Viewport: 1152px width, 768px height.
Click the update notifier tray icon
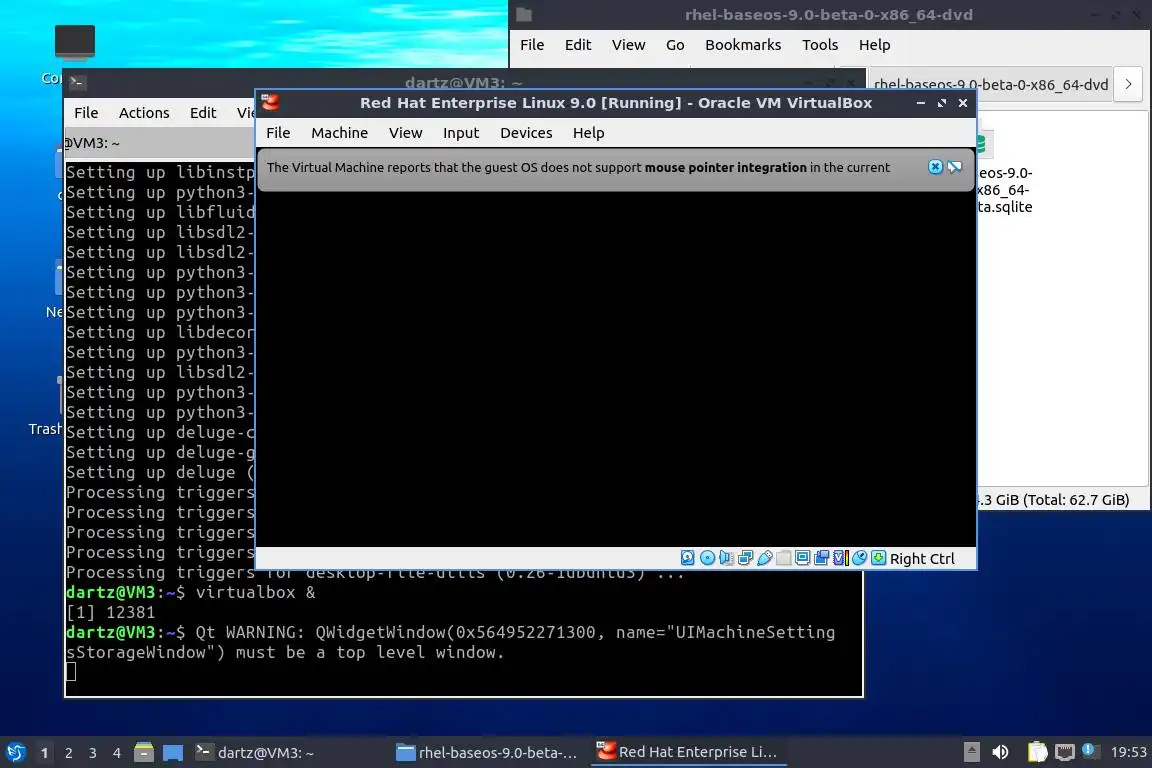tap(1090, 750)
